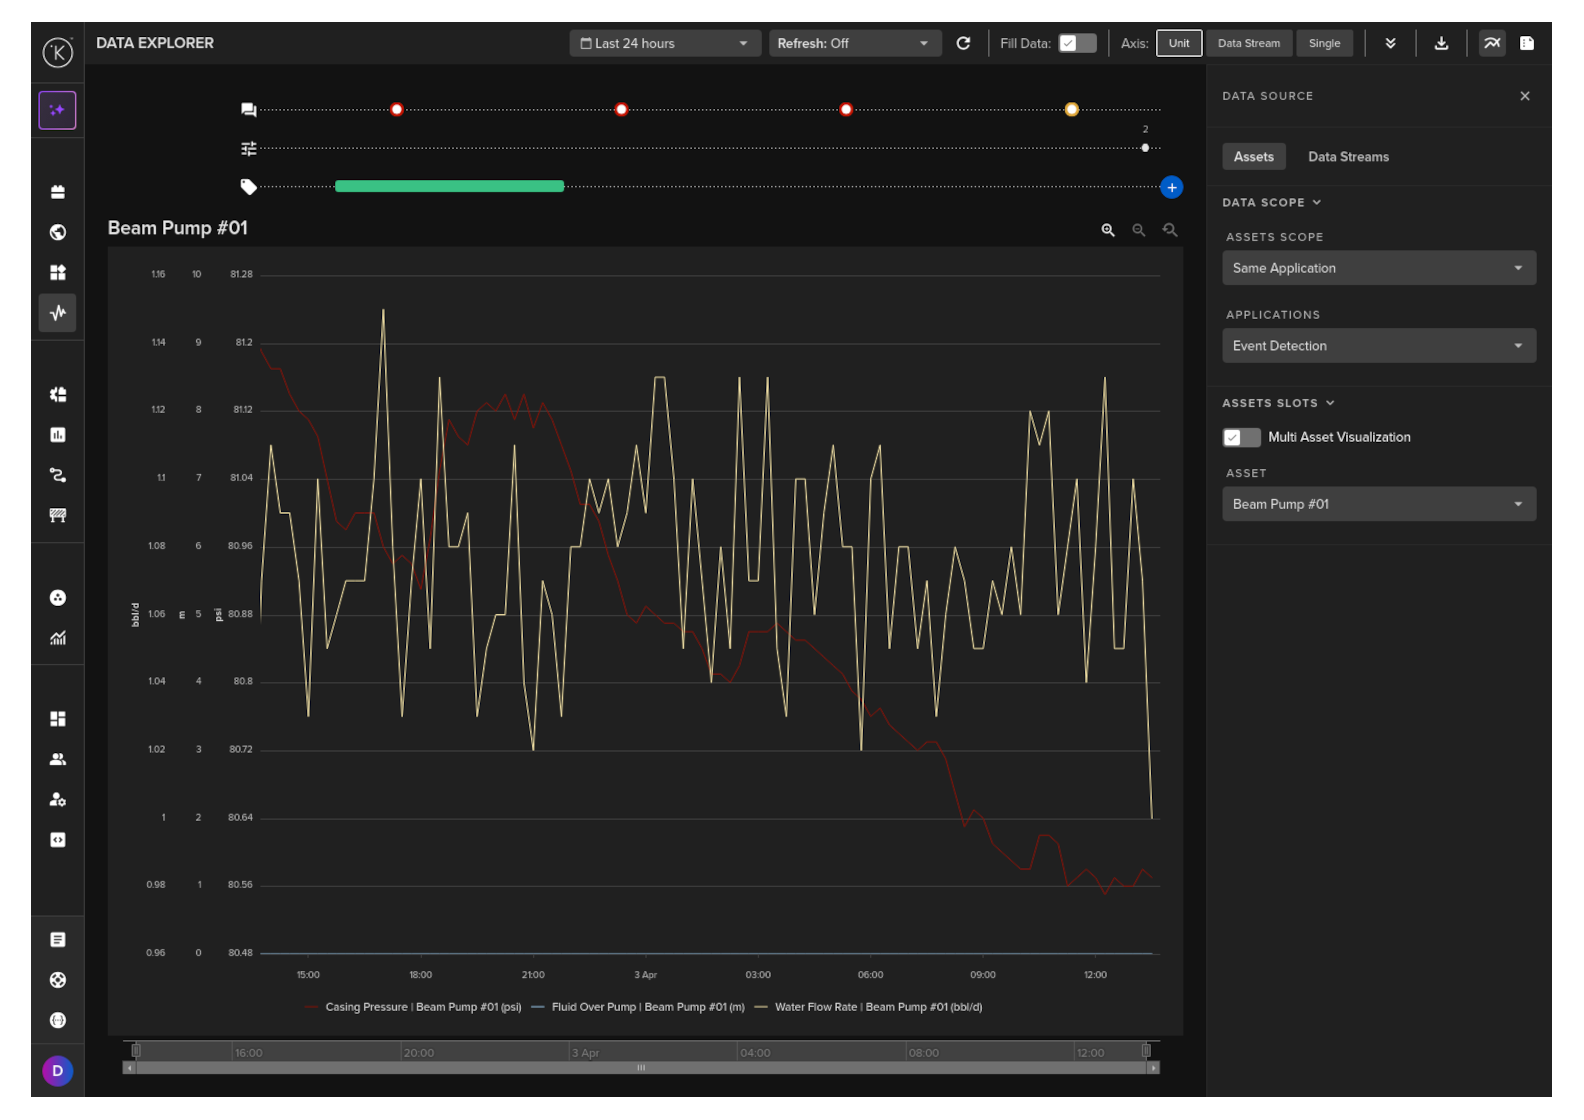Select the Assets tab

(1253, 157)
